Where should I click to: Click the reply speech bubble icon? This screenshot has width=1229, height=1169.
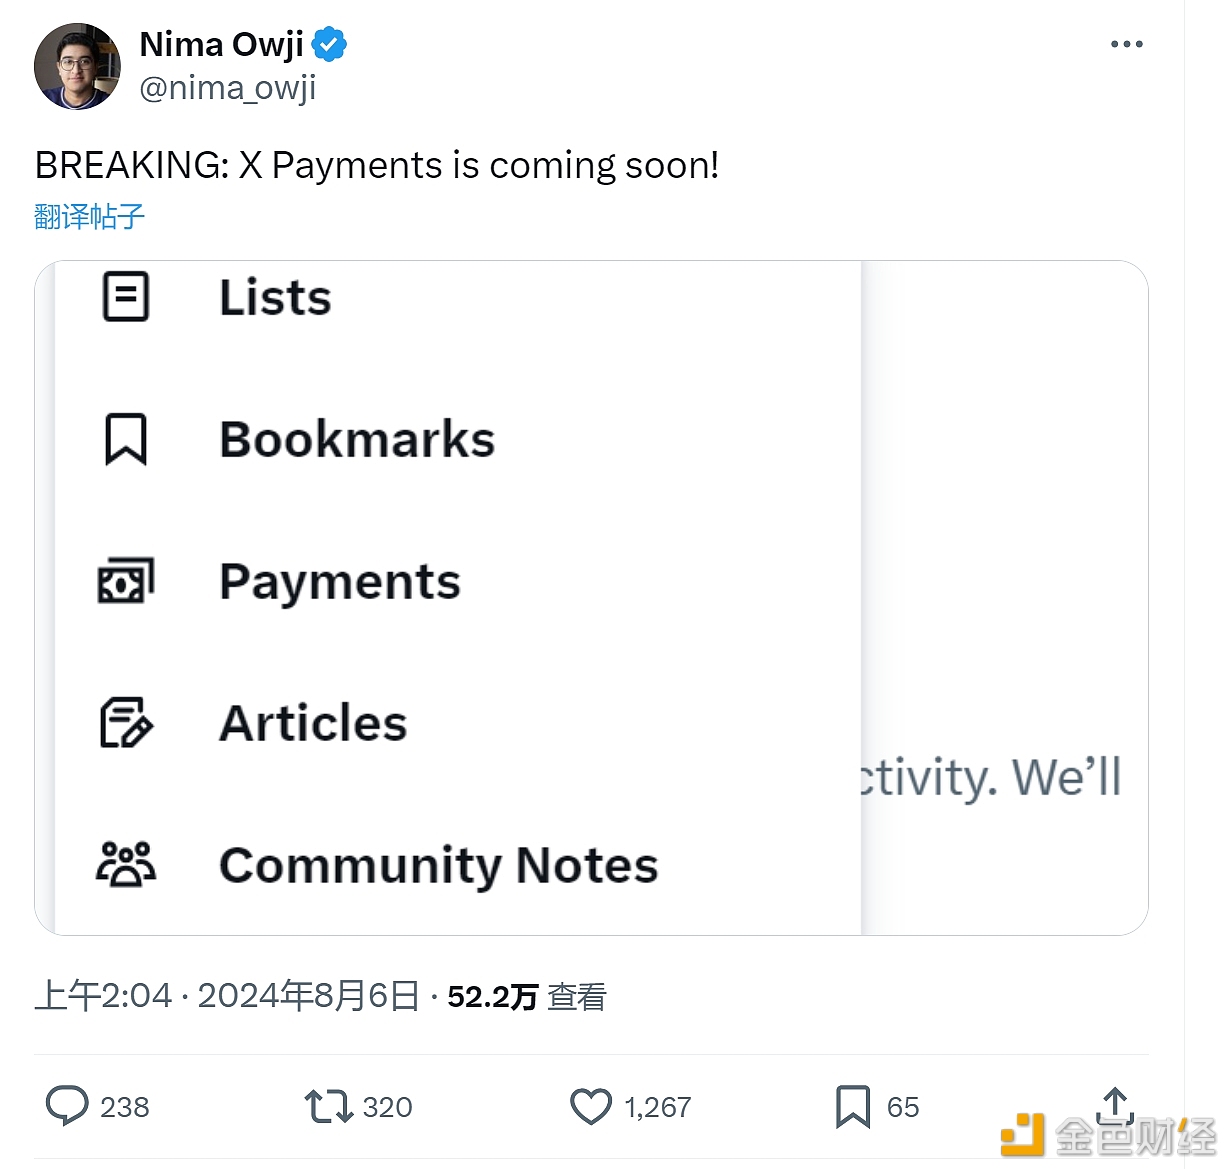(67, 1107)
